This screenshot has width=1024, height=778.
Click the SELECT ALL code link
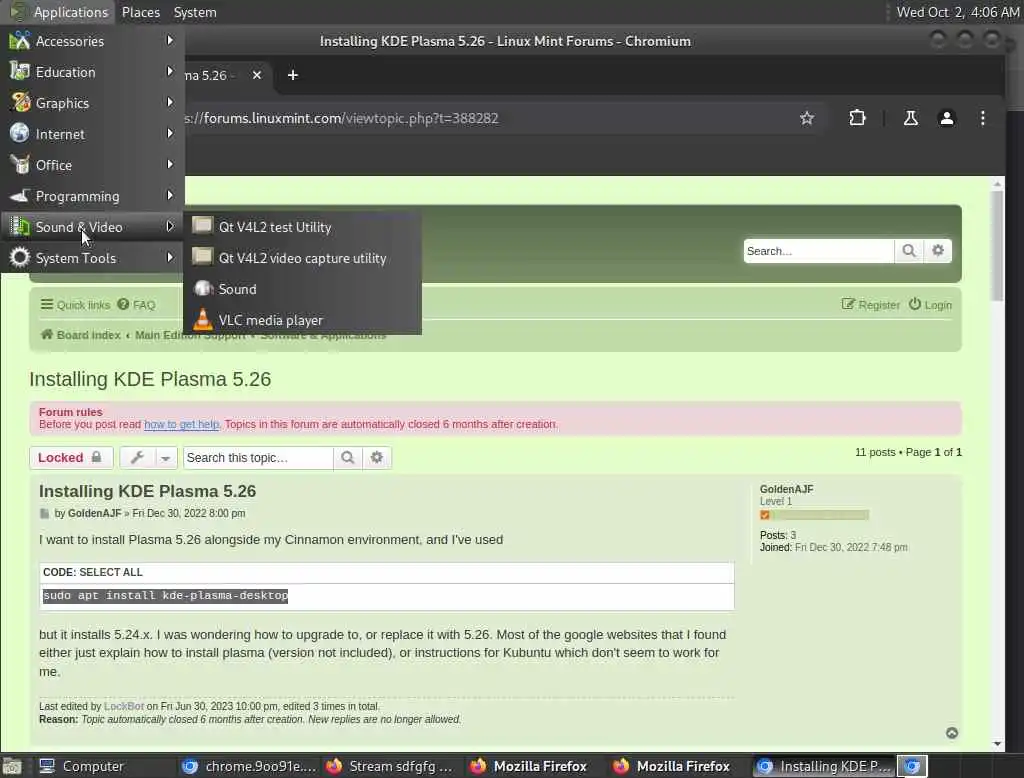110,572
